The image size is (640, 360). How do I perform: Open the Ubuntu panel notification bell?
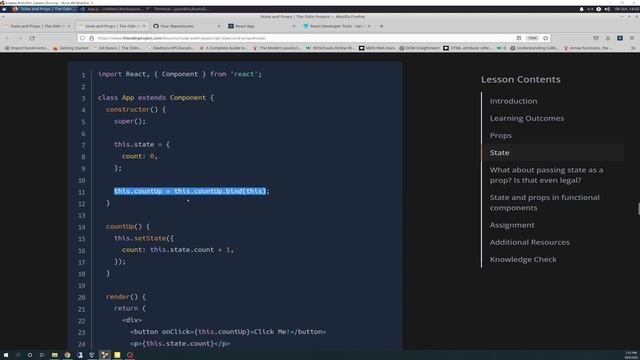coord(581,9)
